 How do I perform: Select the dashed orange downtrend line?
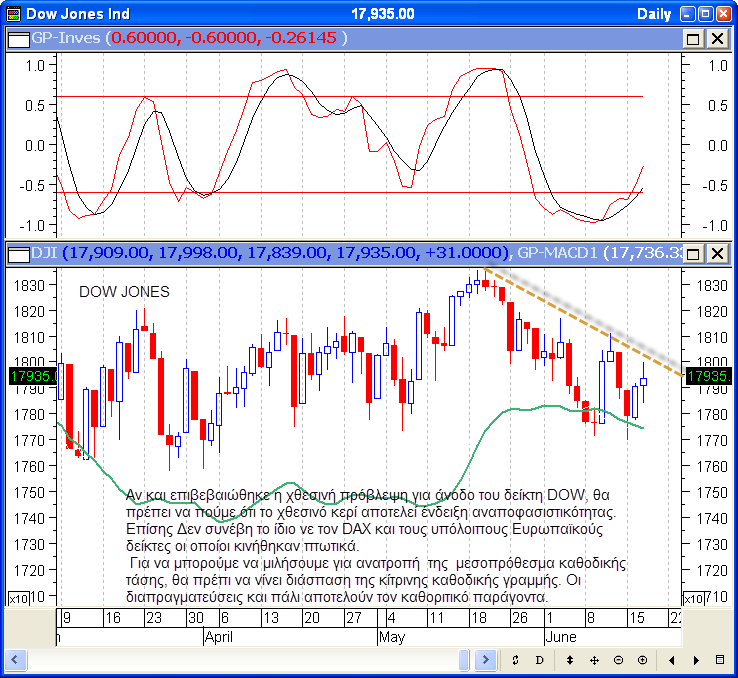point(583,322)
